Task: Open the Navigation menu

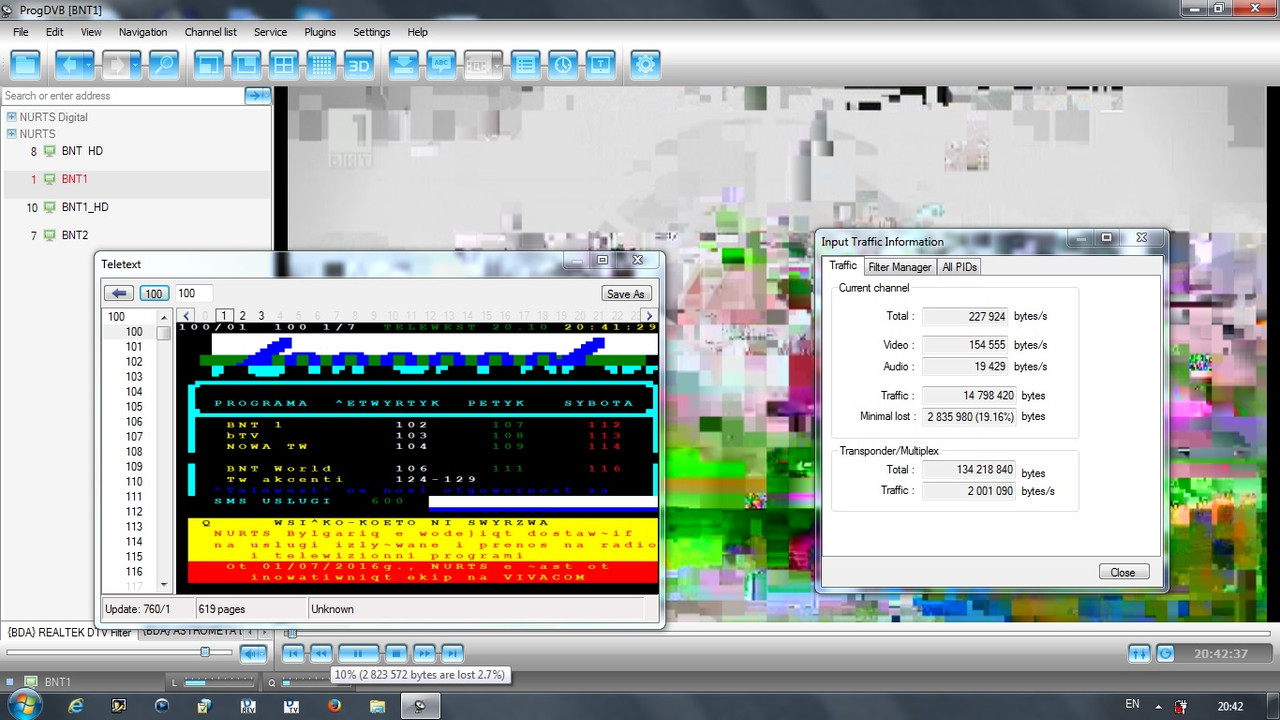Action: 143,32
